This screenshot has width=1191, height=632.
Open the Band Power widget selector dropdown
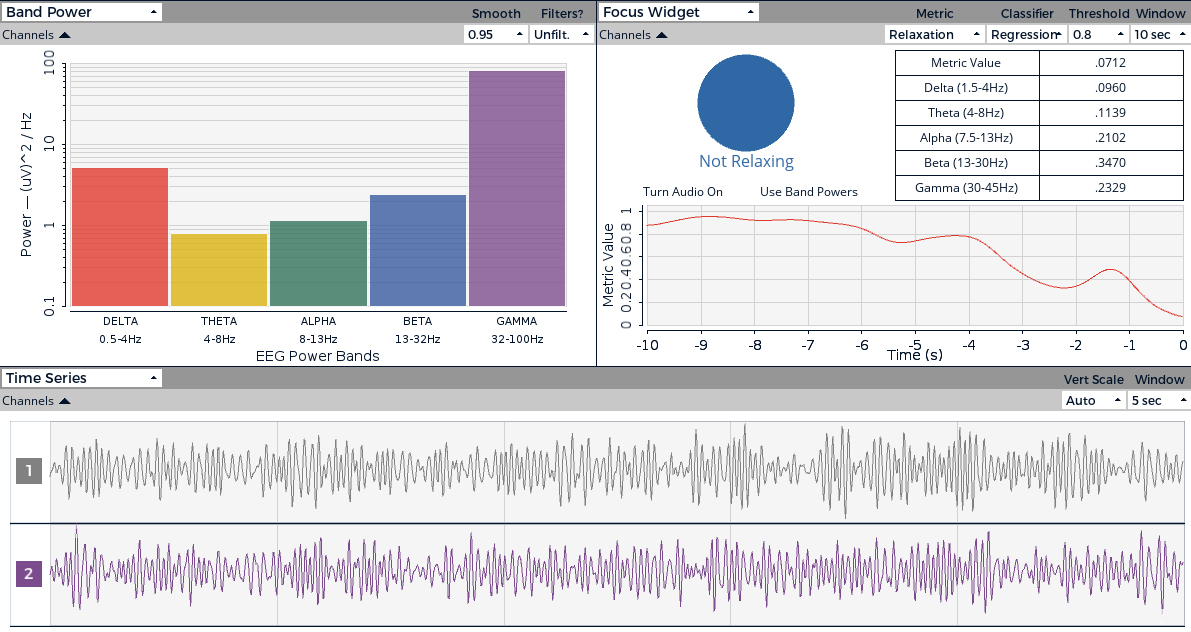pyautogui.click(x=80, y=12)
